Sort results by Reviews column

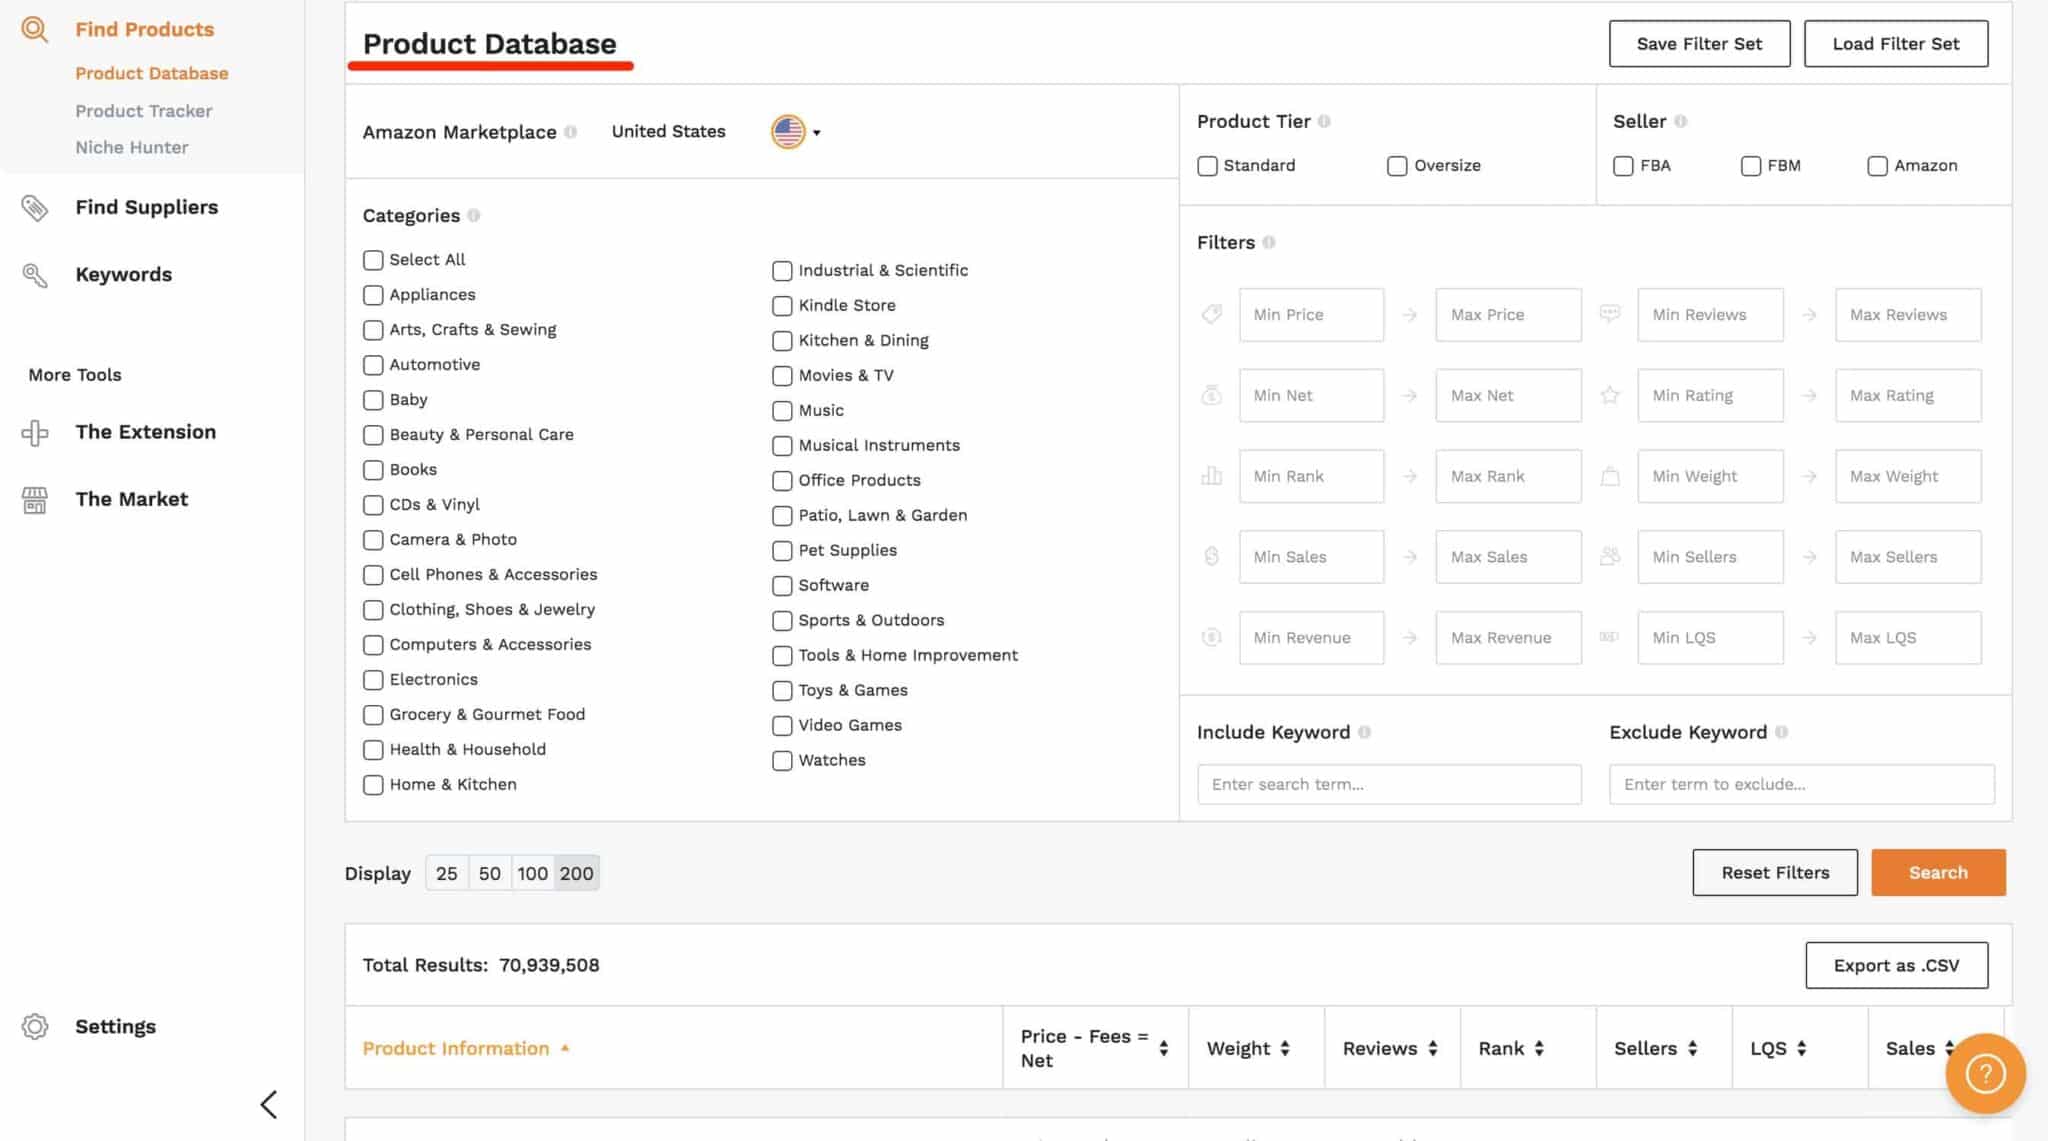(x=1433, y=1048)
